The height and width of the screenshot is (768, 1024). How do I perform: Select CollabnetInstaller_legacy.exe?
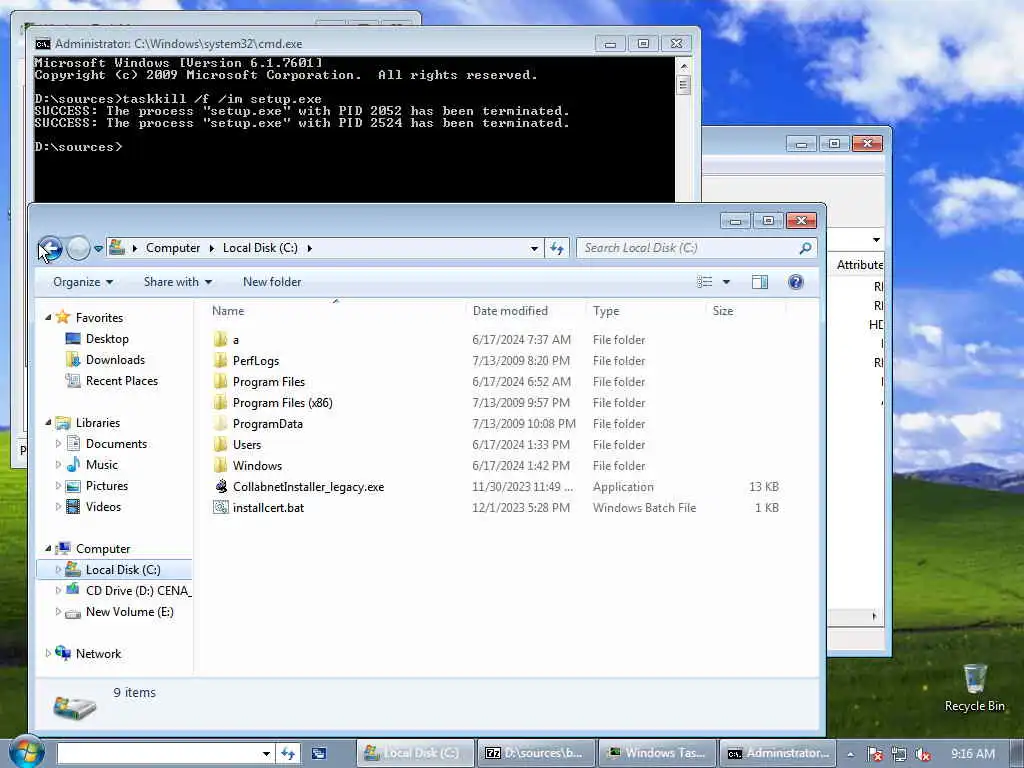(308, 487)
